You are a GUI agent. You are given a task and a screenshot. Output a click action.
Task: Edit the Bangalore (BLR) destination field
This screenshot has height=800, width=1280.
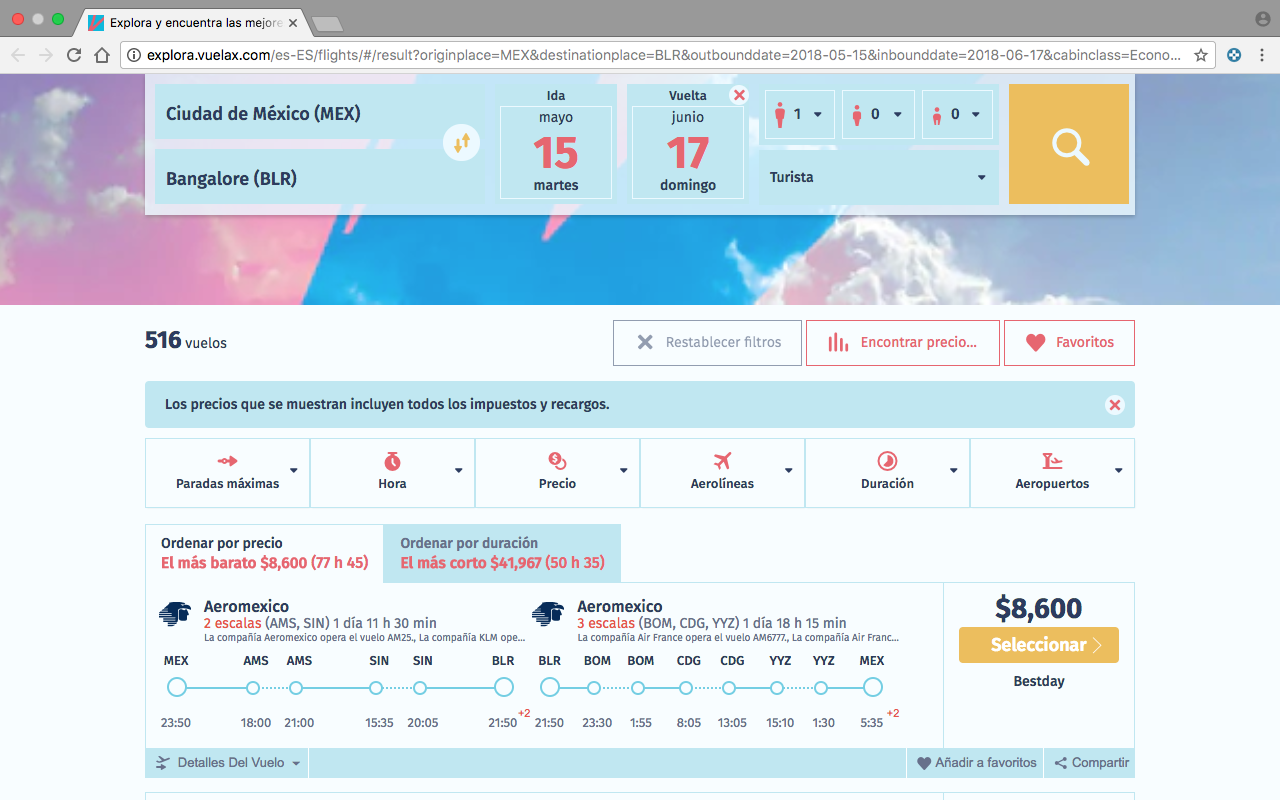point(320,178)
